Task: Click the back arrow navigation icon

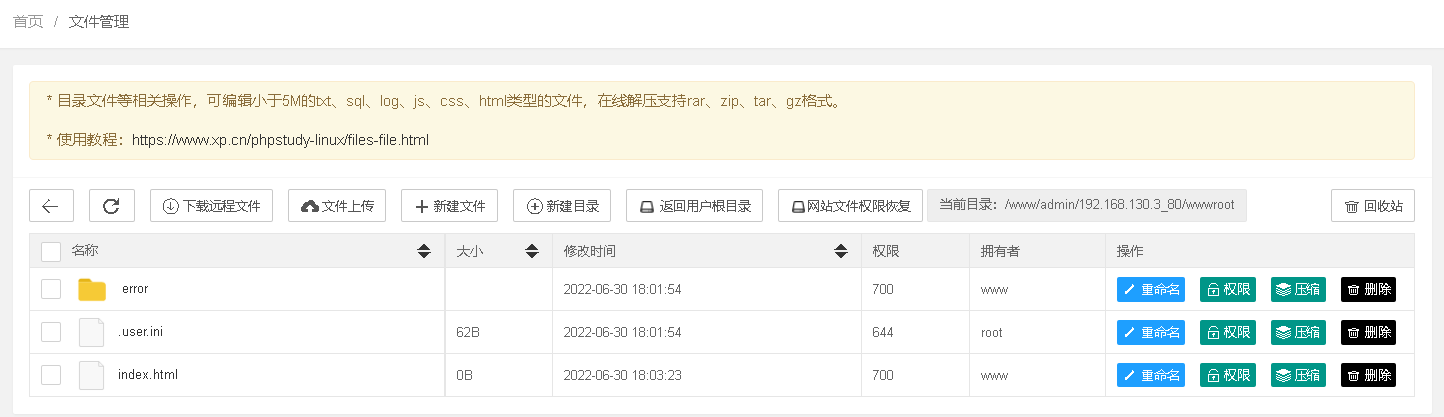Action: click(51, 206)
